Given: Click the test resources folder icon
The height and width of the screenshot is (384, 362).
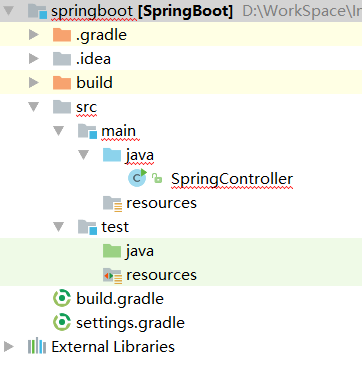Looking at the screenshot, I should click(x=112, y=275).
